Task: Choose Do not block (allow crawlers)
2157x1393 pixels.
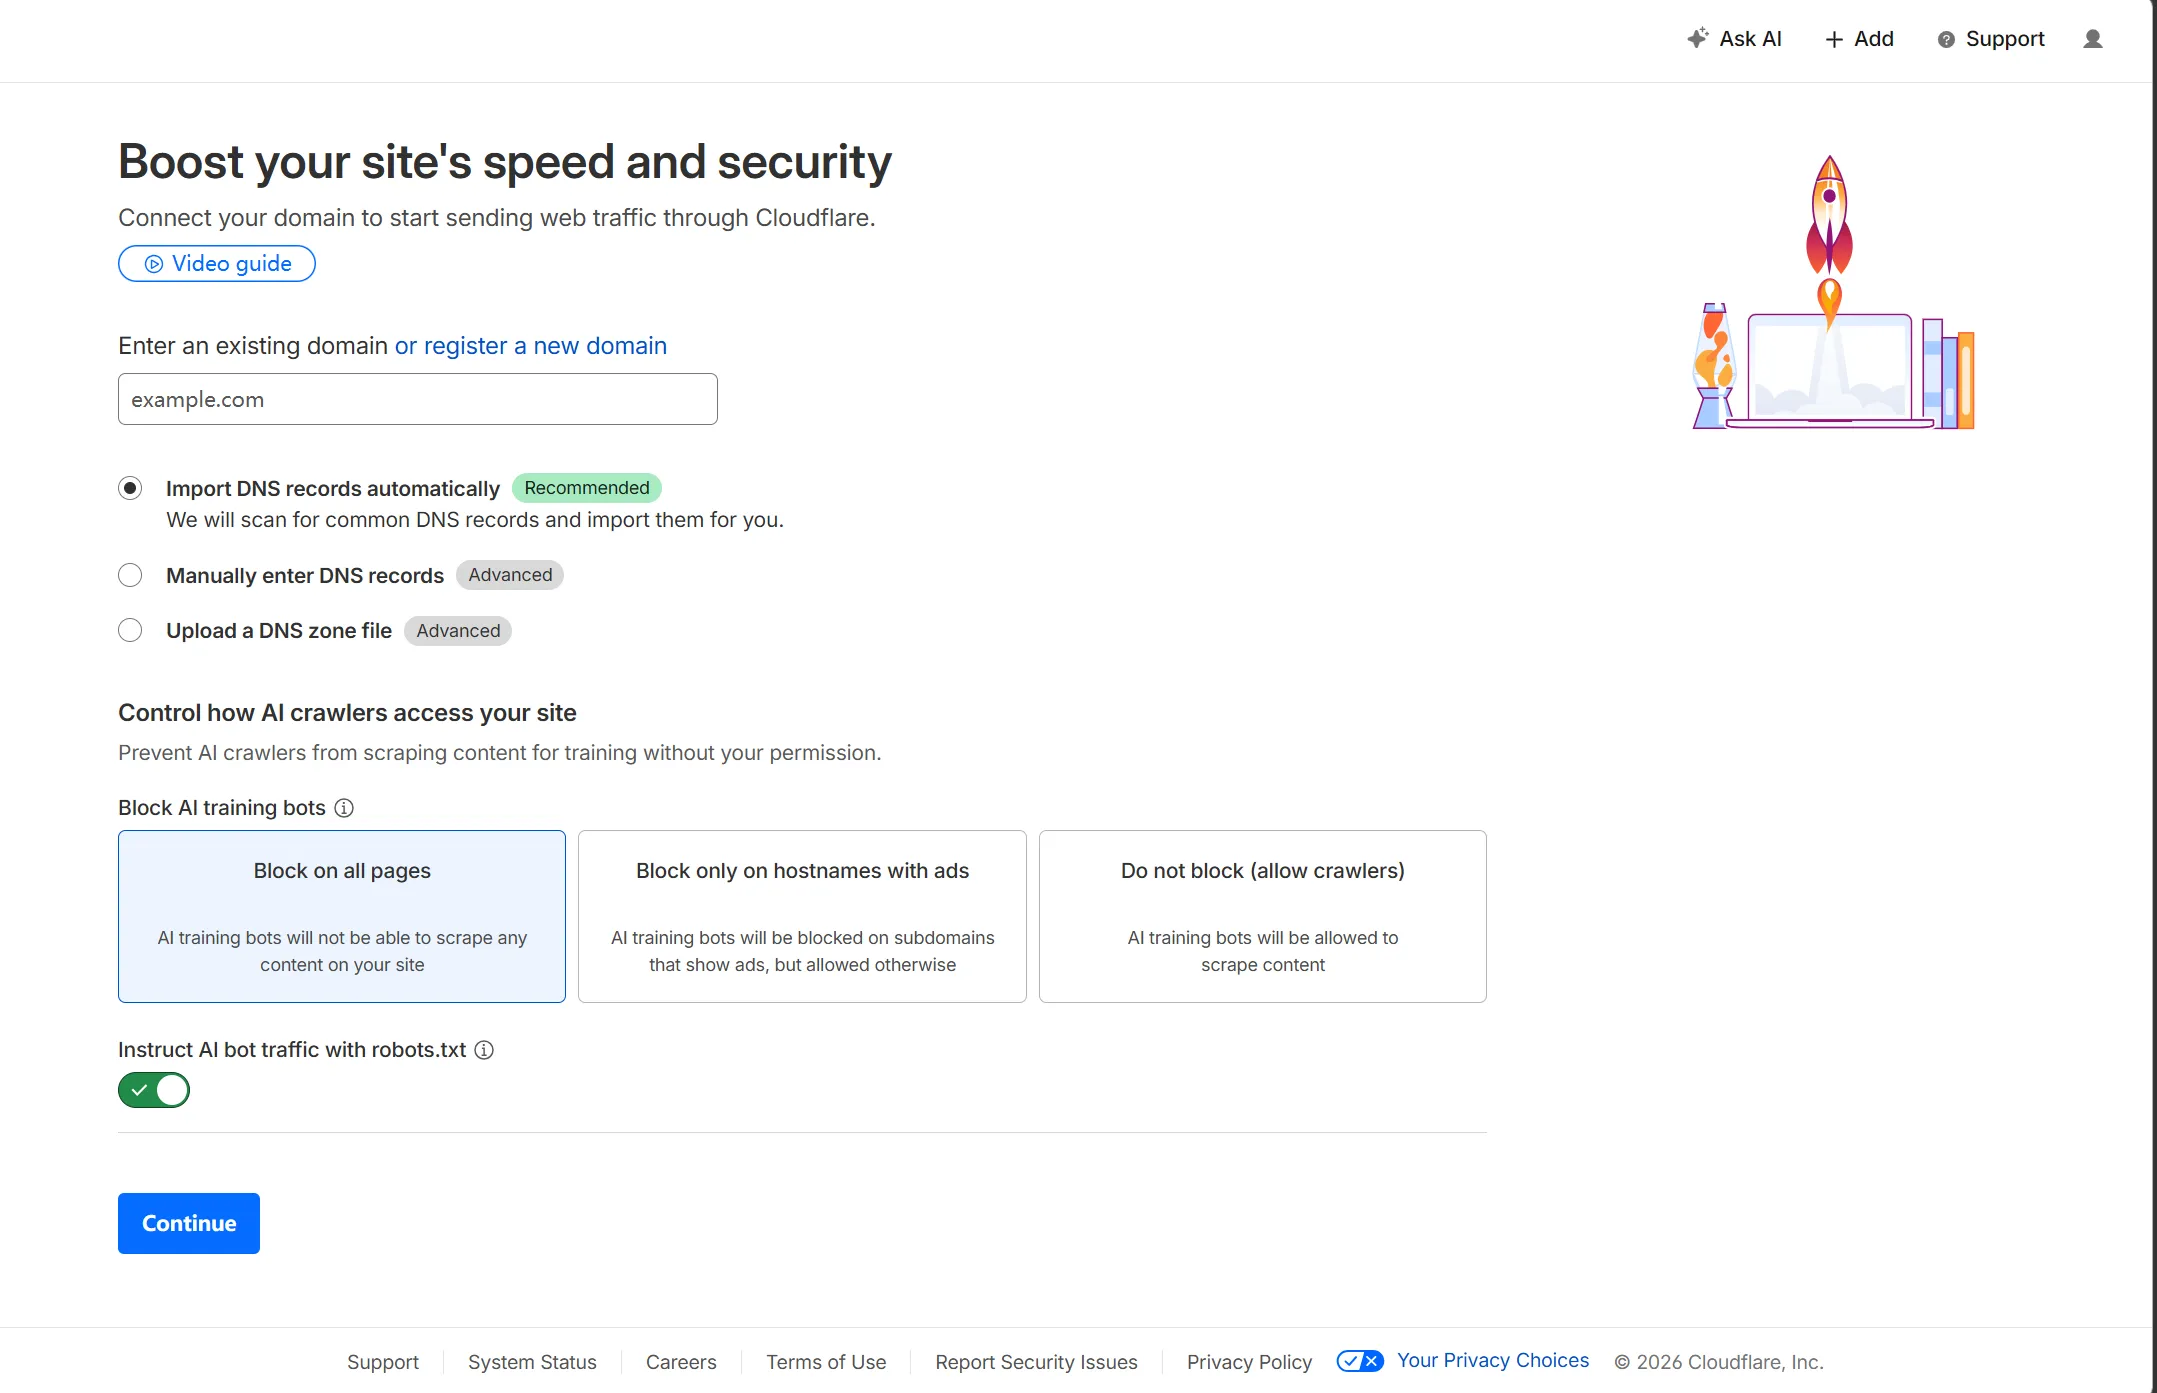Action: click(1263, 916)
